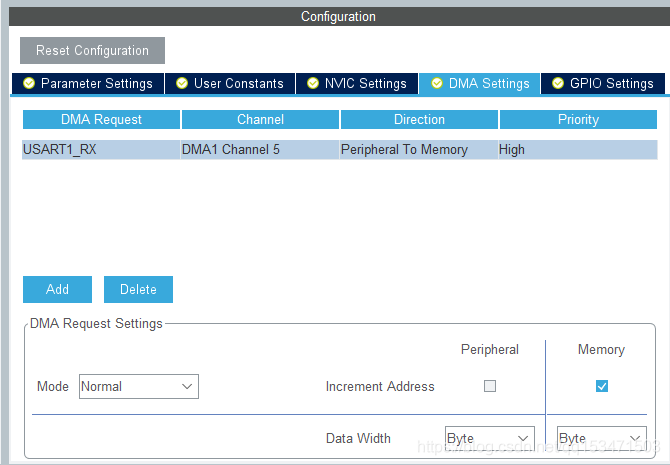Click the Direction column header

coord(419,119)
